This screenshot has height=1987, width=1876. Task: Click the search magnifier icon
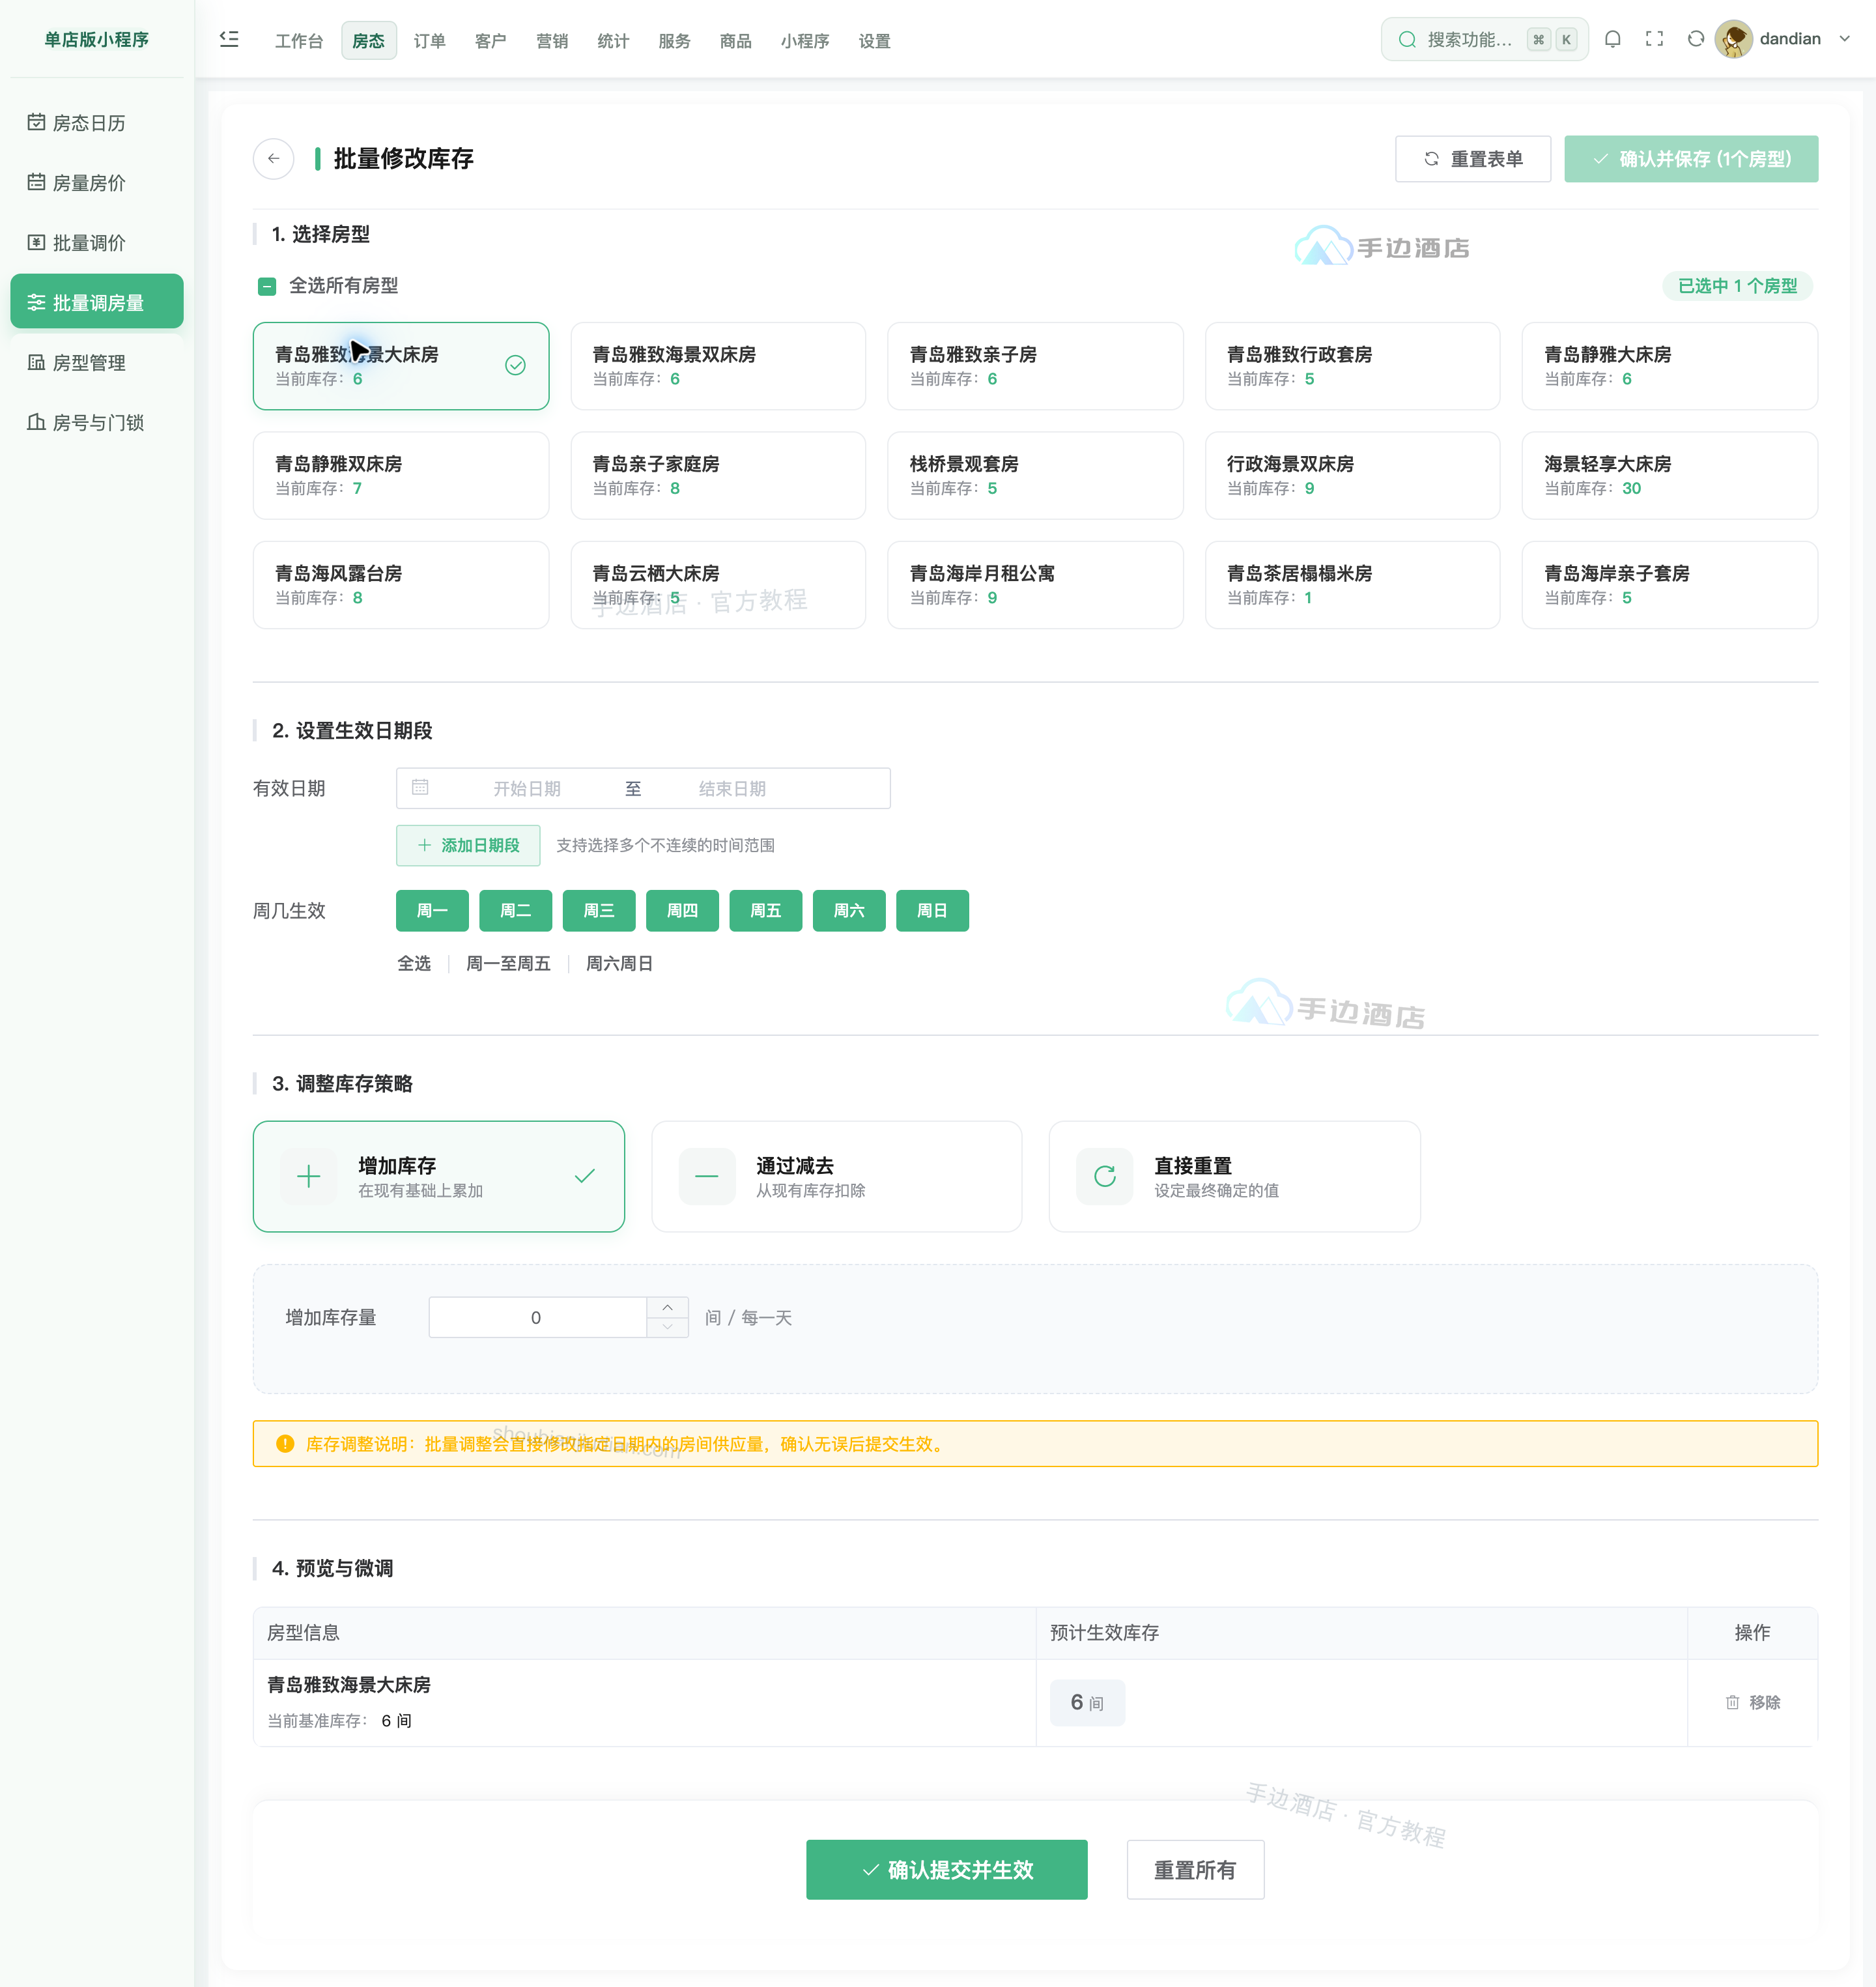pos(1407,40)
